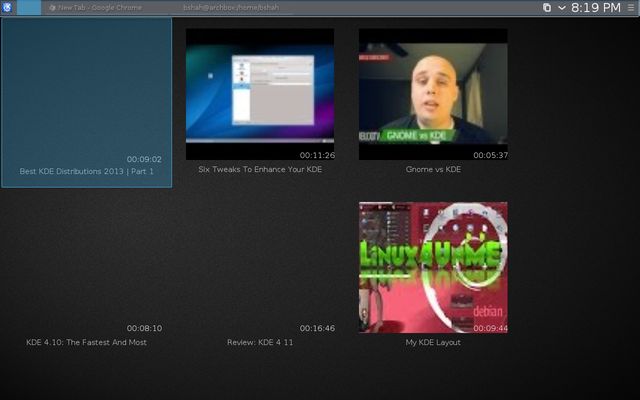This screenshot has height=400, width=640.
Task: Open the panel hamburger menu icon
Action: click(x=631, y=7)
